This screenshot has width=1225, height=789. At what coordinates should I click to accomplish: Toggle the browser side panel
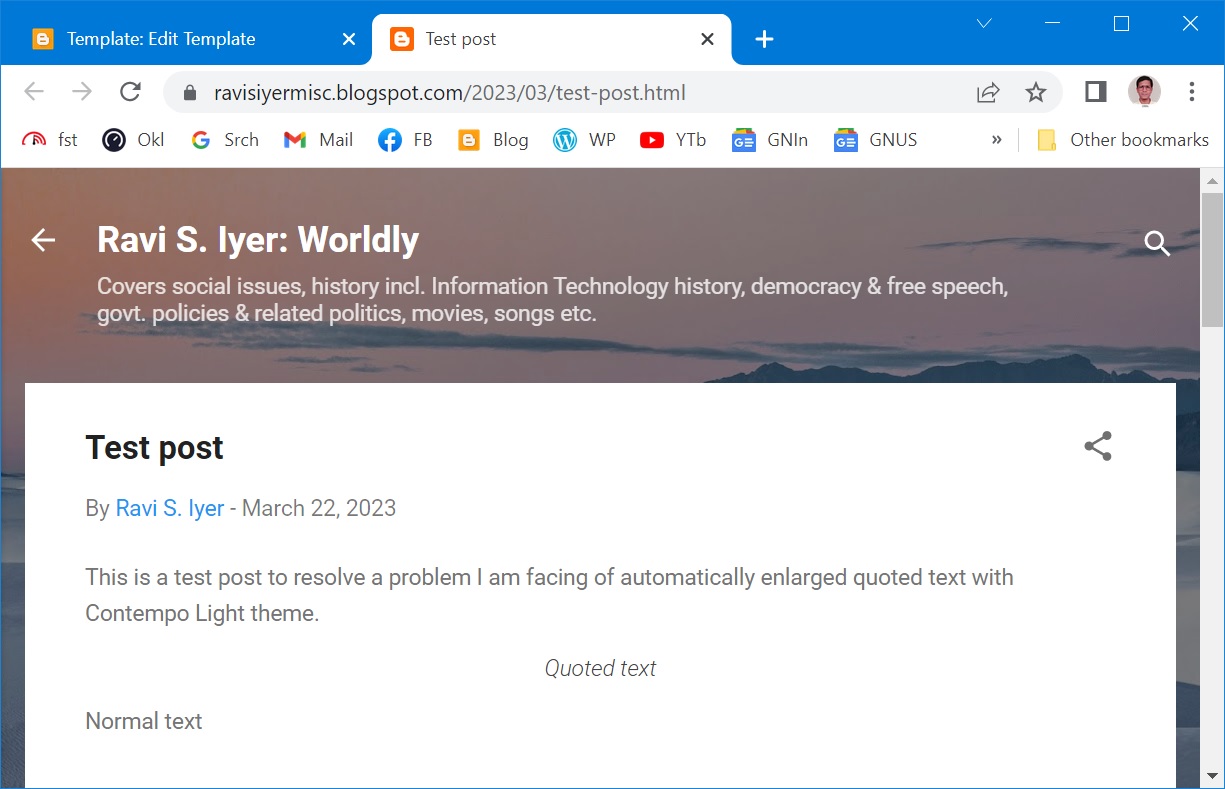click(x=1095, y=92)
